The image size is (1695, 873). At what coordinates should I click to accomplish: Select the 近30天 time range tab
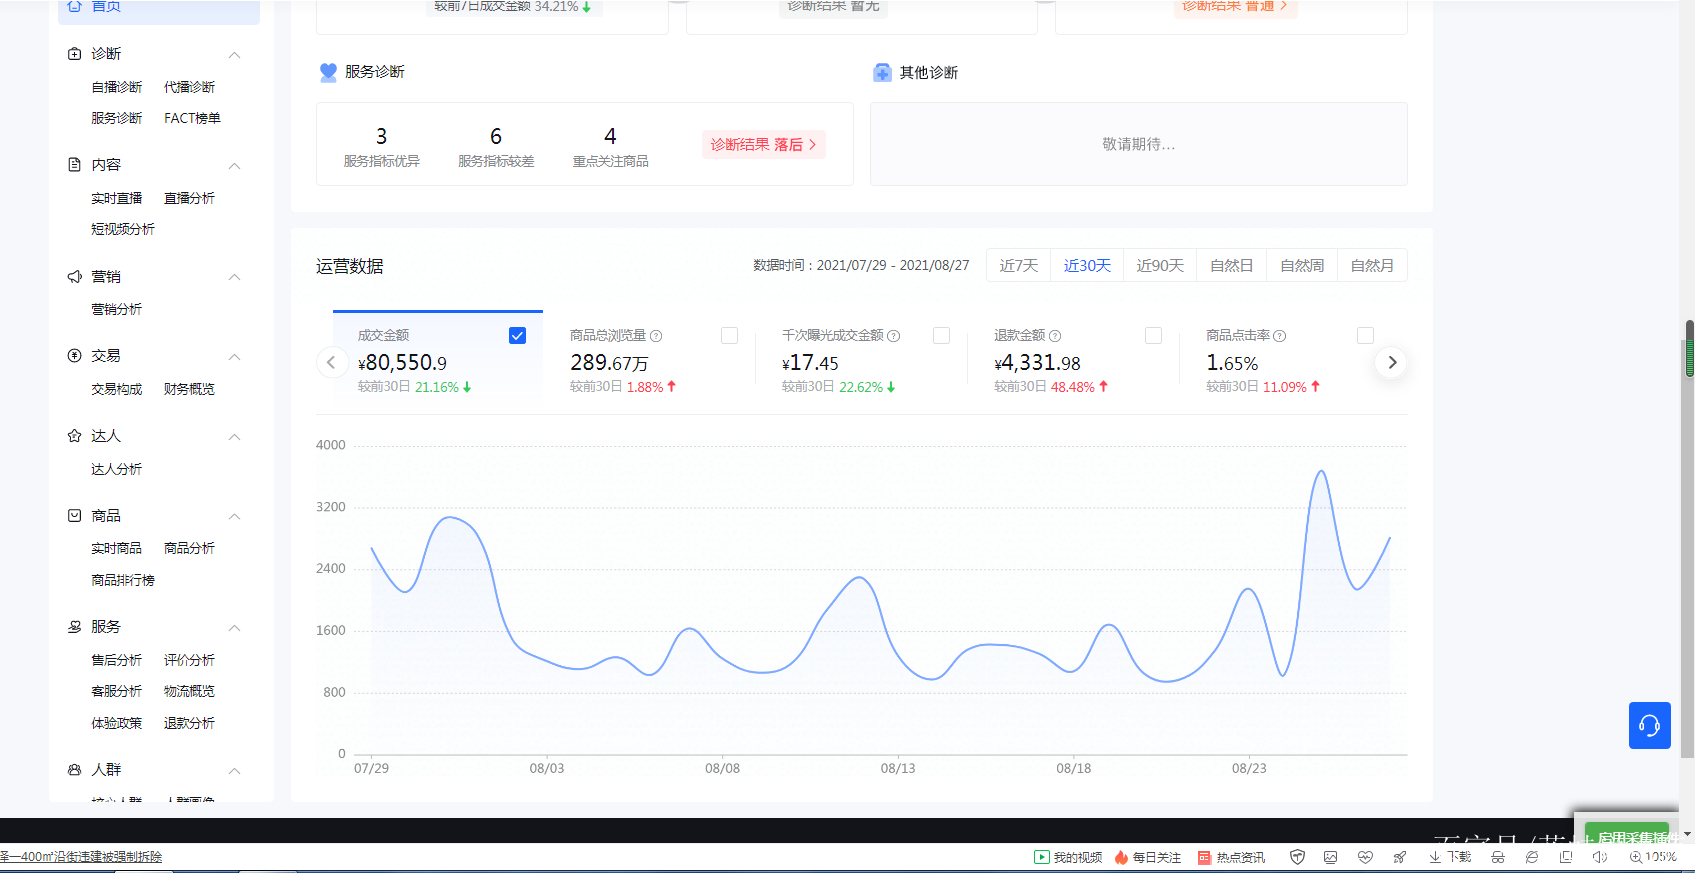1087,265
